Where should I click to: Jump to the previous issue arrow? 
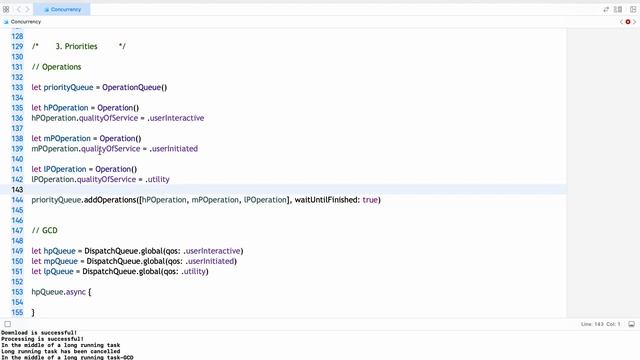pos(621,22)
